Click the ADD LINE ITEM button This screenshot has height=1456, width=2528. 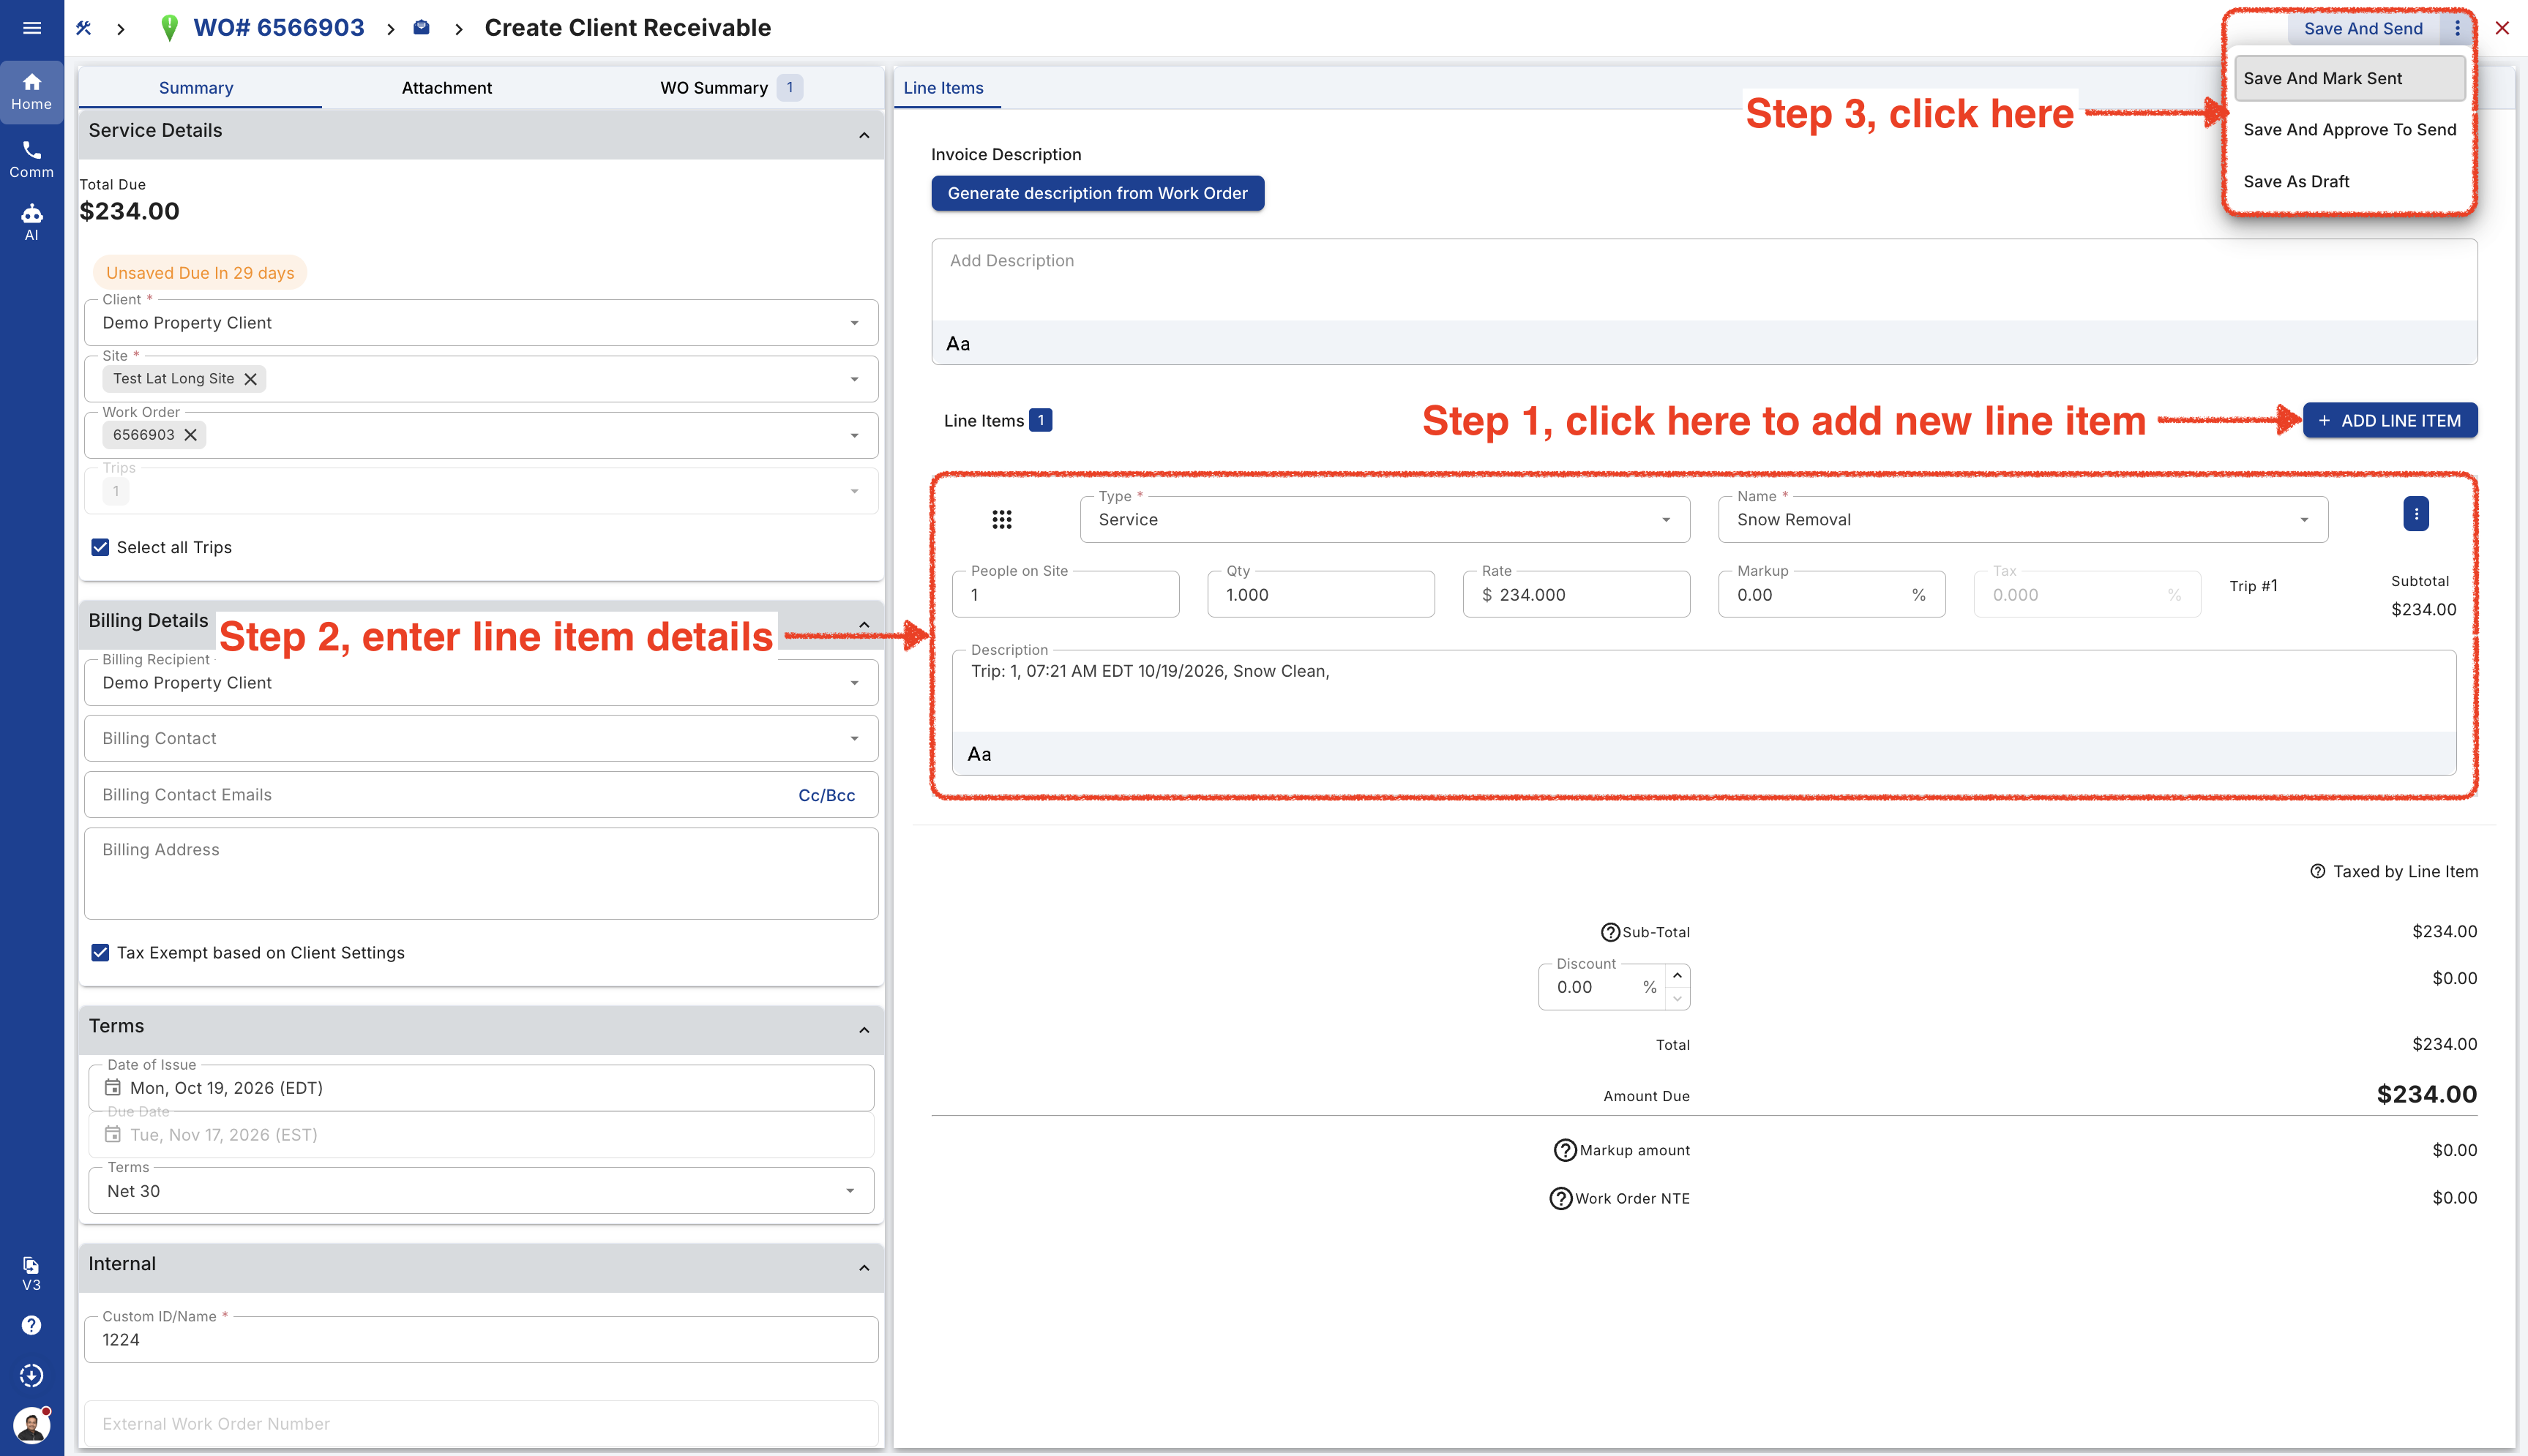2390,420
